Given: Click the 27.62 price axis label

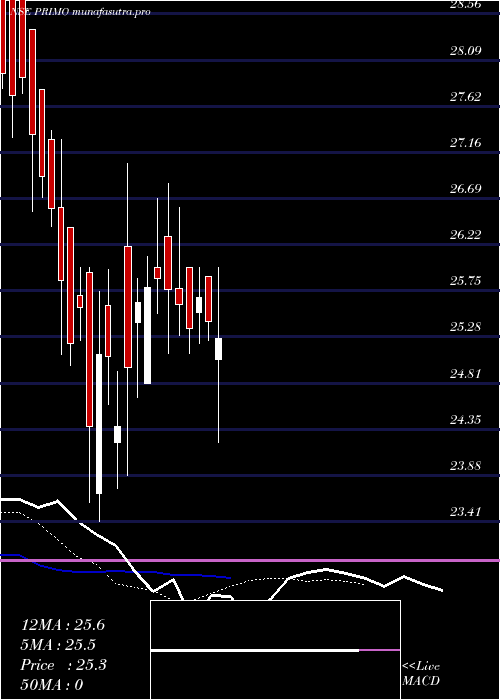Looking at the screenshot, I should click(x=465, y=96).
